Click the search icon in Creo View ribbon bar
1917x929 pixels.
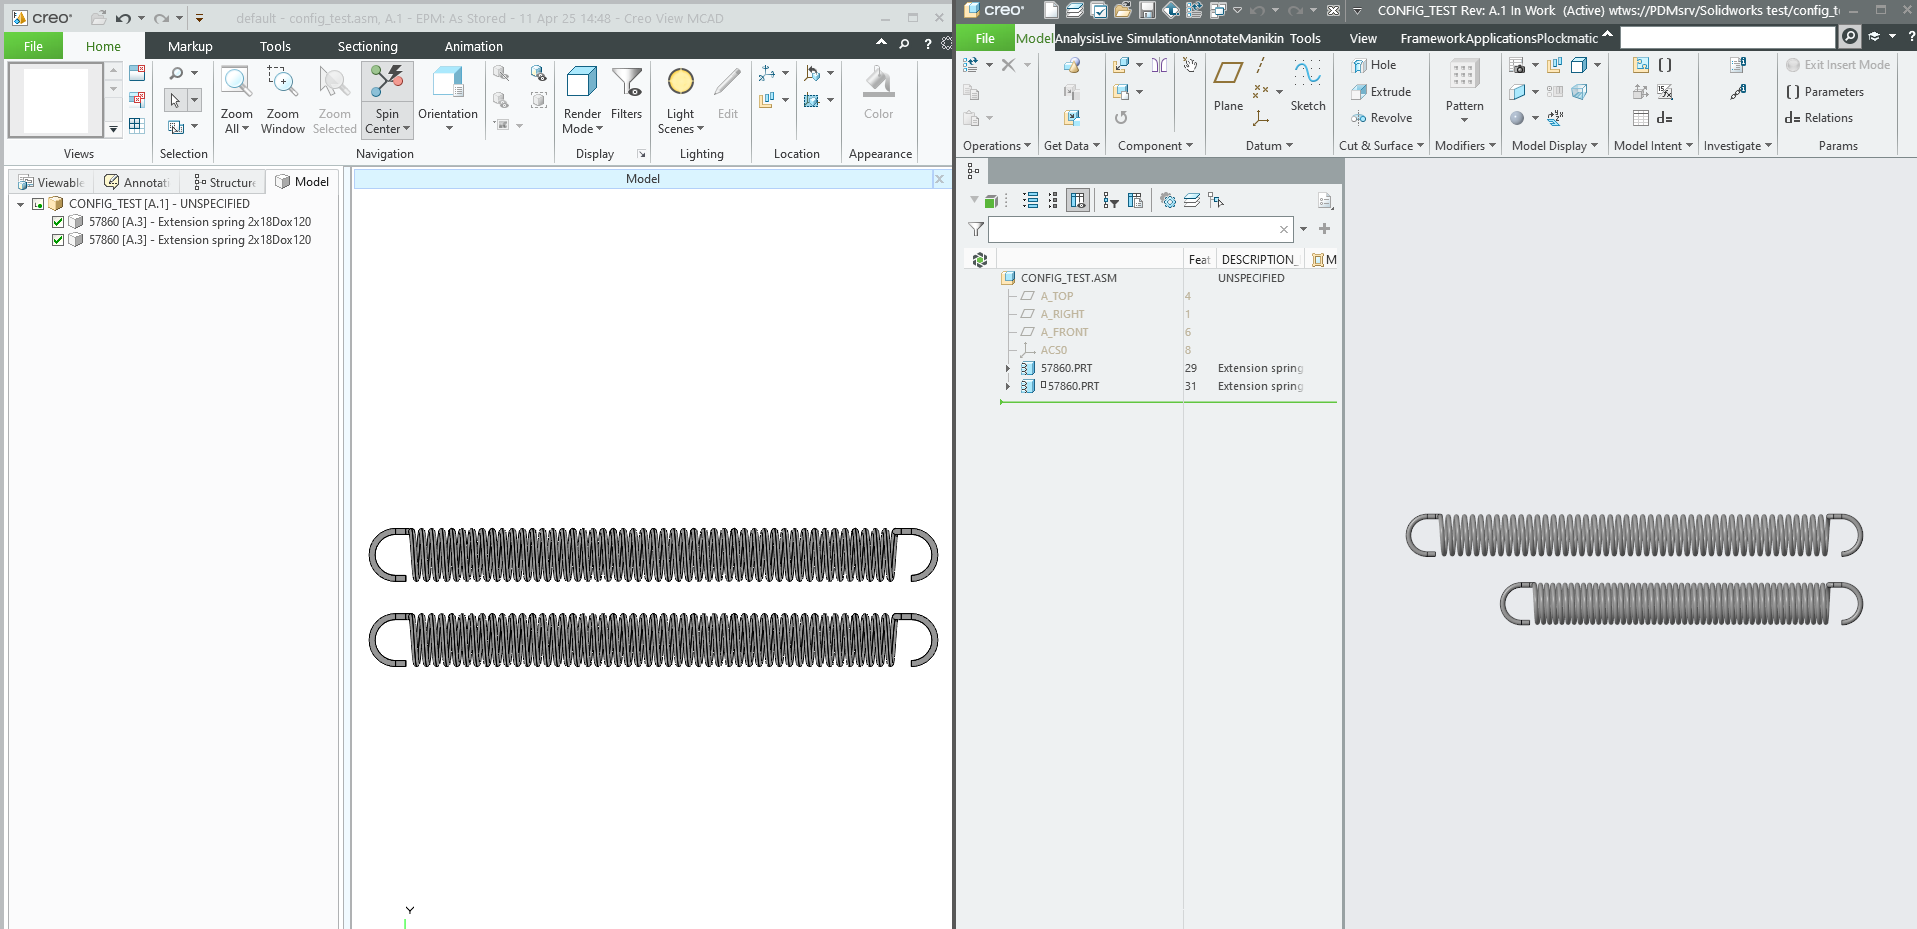904,44
